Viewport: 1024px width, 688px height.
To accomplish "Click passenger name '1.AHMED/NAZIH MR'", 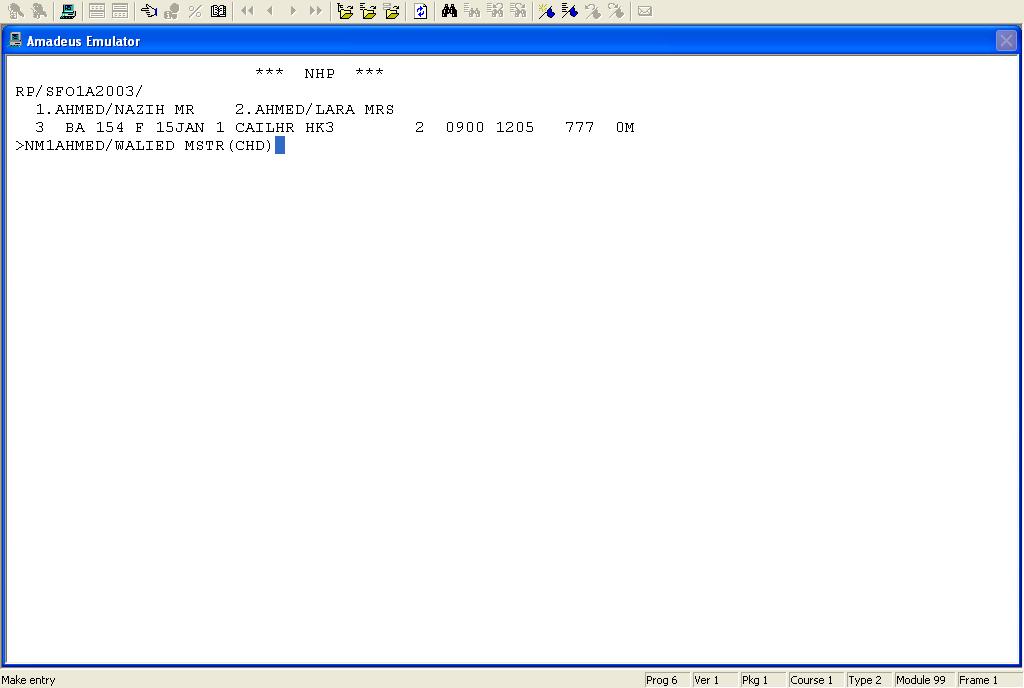I will [x=115, y=110].
